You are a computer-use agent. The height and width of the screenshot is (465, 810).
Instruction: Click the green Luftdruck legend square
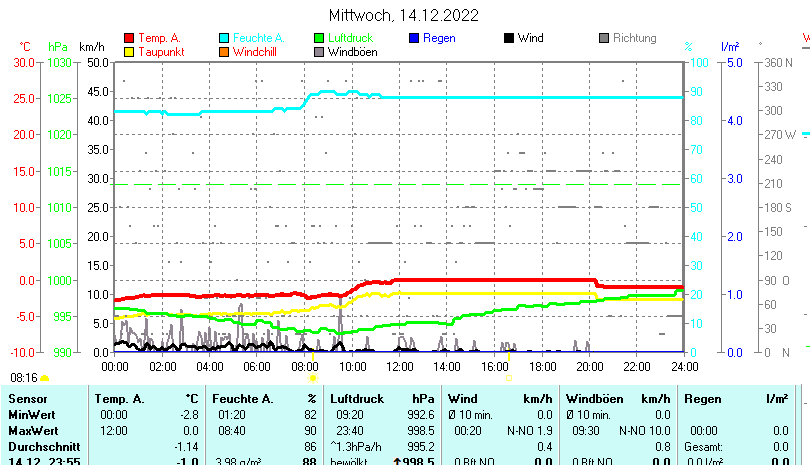click(x=319, y=38)
